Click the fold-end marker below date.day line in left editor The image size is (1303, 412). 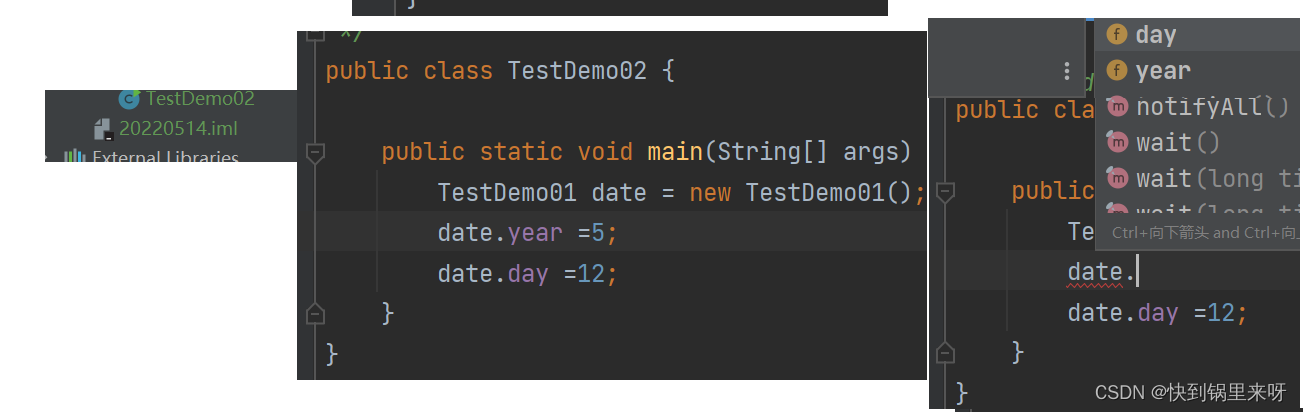click(315, 314)
